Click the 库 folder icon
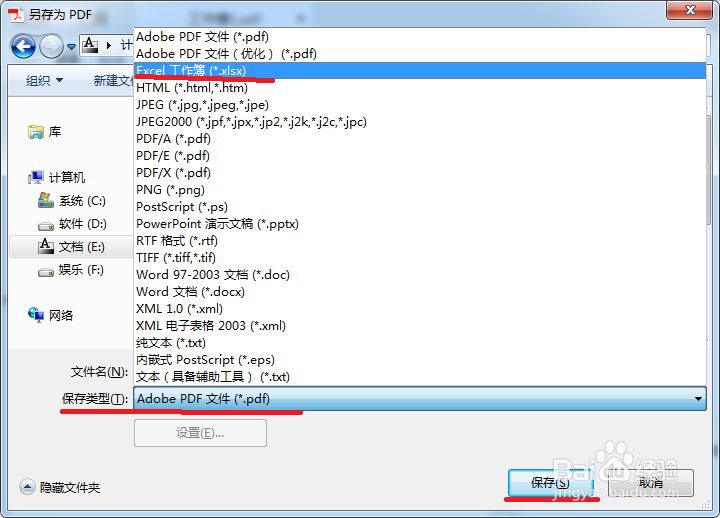Screen dimensions: 720x518 coord(35,132)
